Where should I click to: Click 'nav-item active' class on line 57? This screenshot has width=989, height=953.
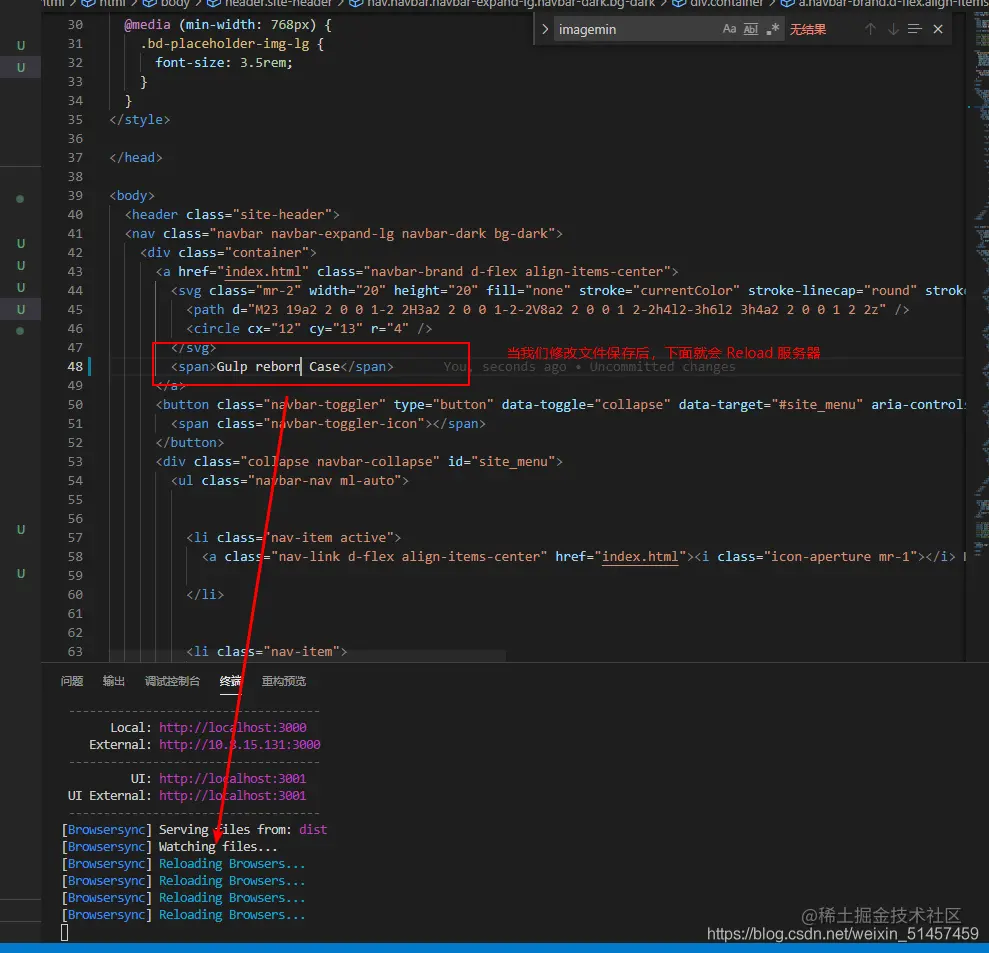coord(328,537)
